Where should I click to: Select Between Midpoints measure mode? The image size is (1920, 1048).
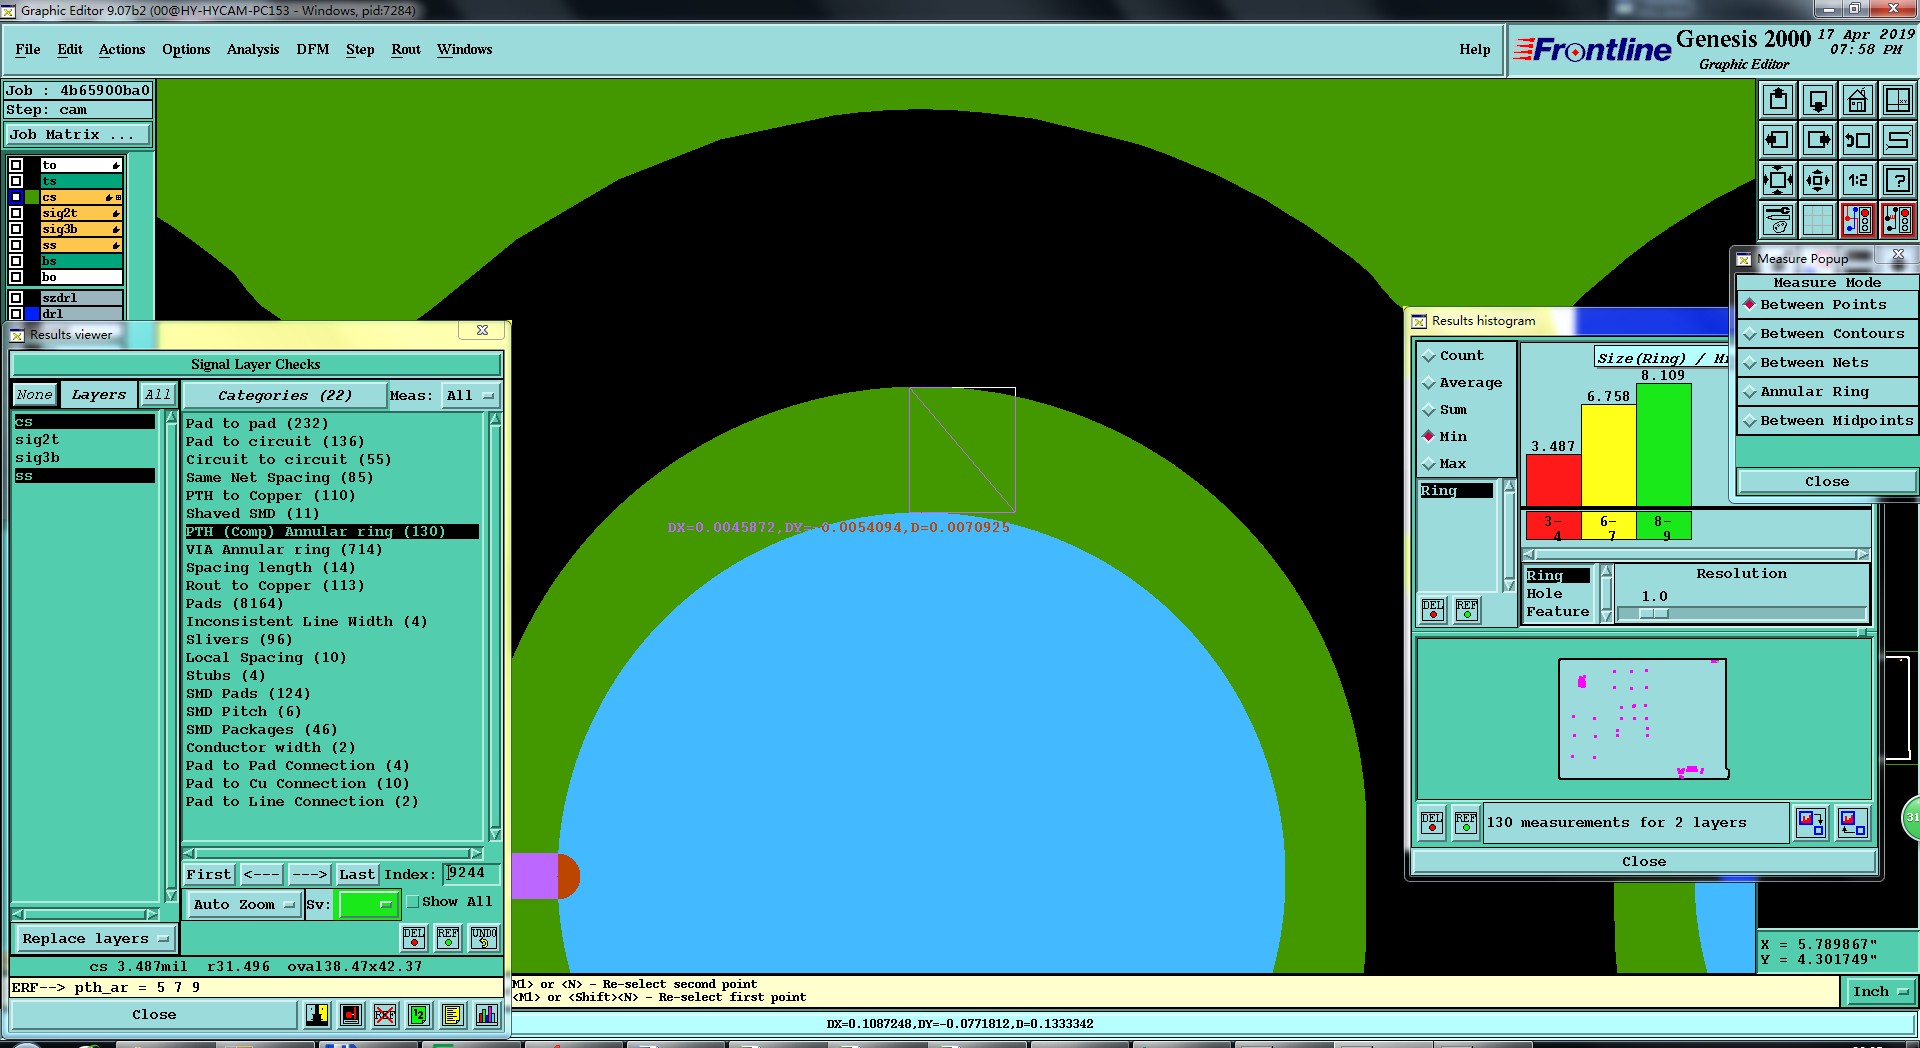[1827, 421]
